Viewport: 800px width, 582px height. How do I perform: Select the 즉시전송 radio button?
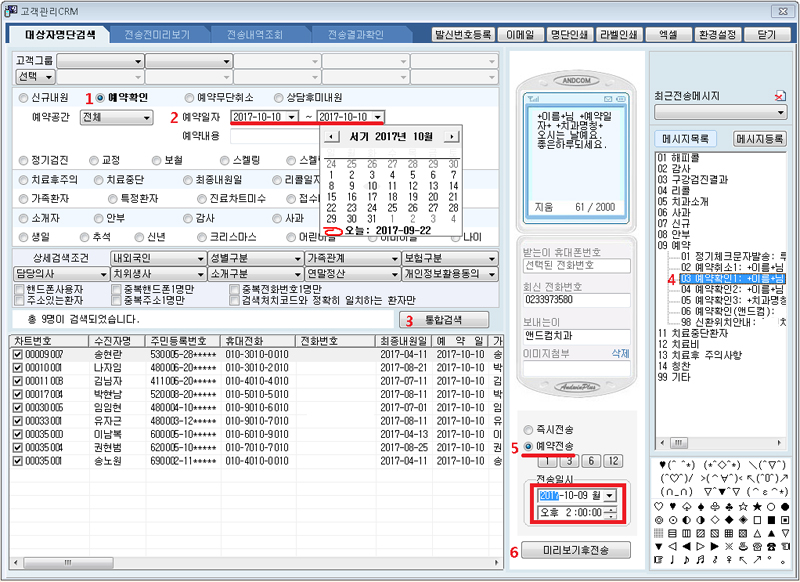point(527,430)
